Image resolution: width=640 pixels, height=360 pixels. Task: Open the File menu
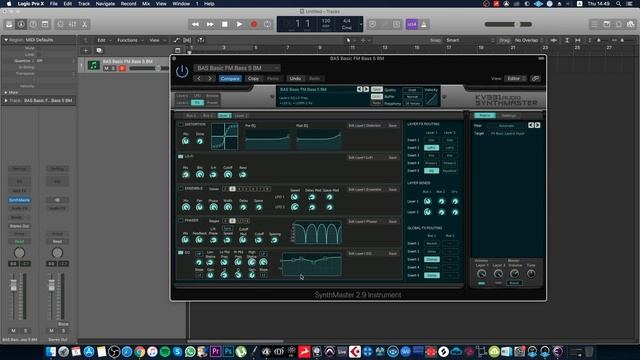53,4
